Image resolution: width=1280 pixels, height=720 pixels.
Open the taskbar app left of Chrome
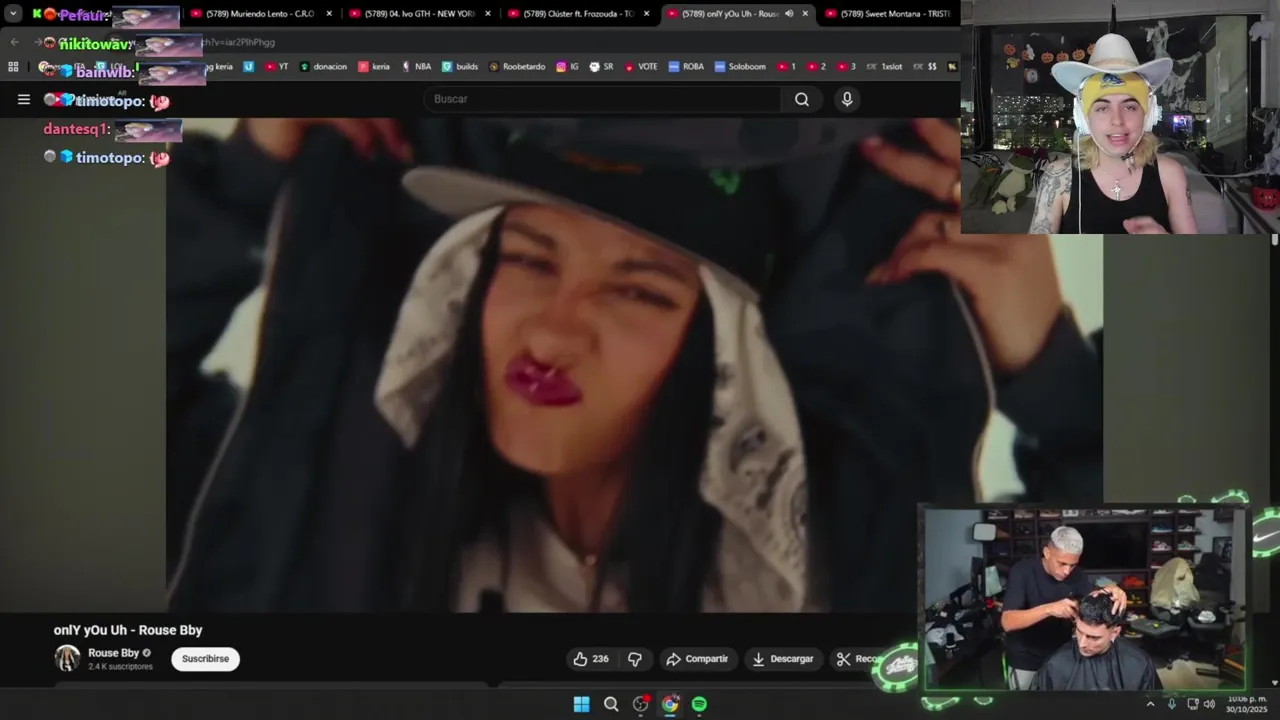[640, 704]
